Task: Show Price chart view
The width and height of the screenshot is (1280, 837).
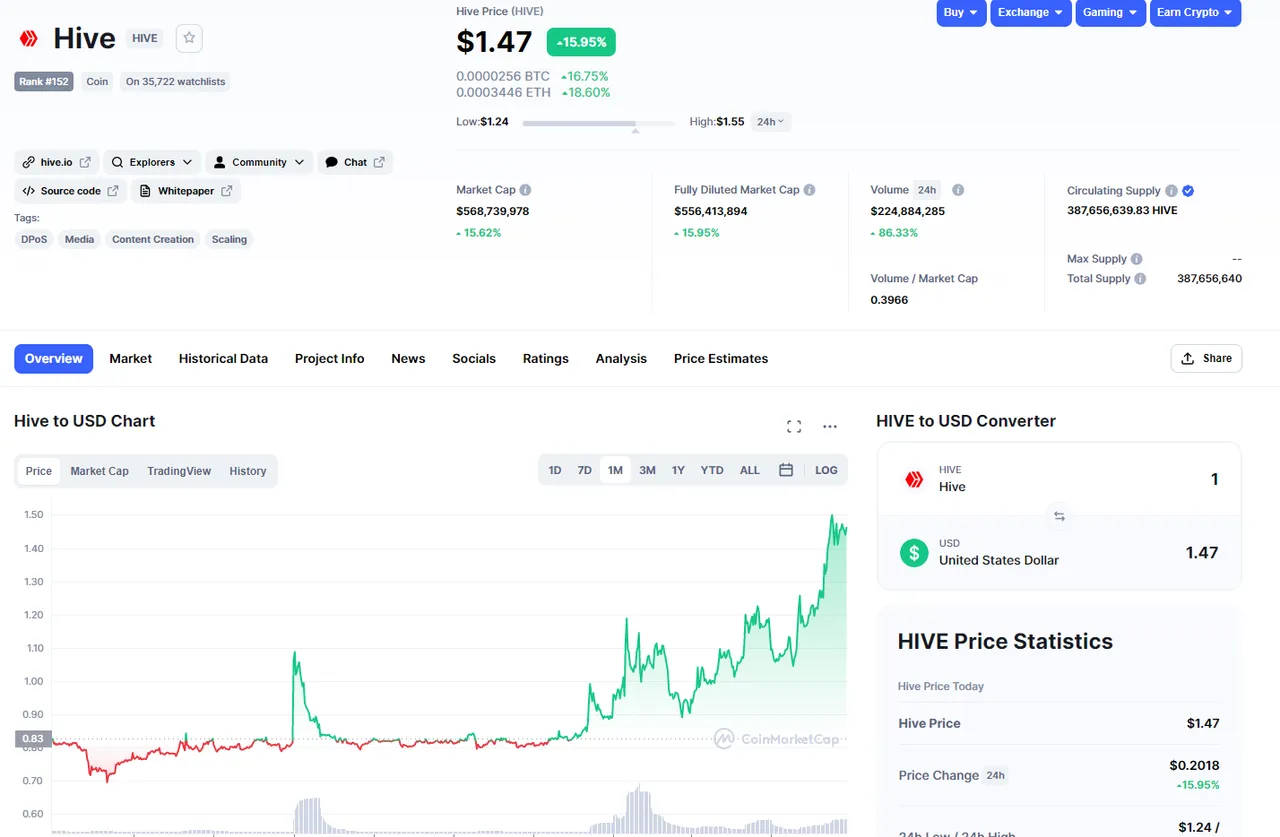Action: tap(39, 471)
